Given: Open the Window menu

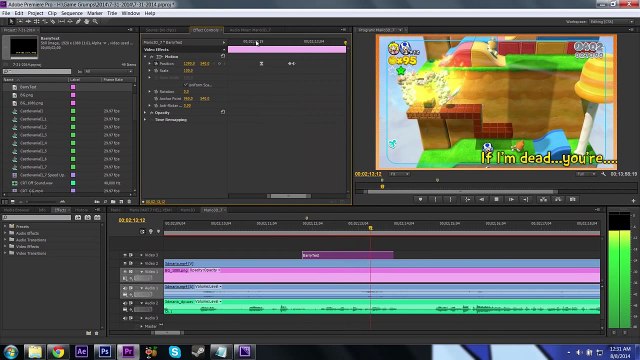Looking at the screenshot, I should coord(131,13).
